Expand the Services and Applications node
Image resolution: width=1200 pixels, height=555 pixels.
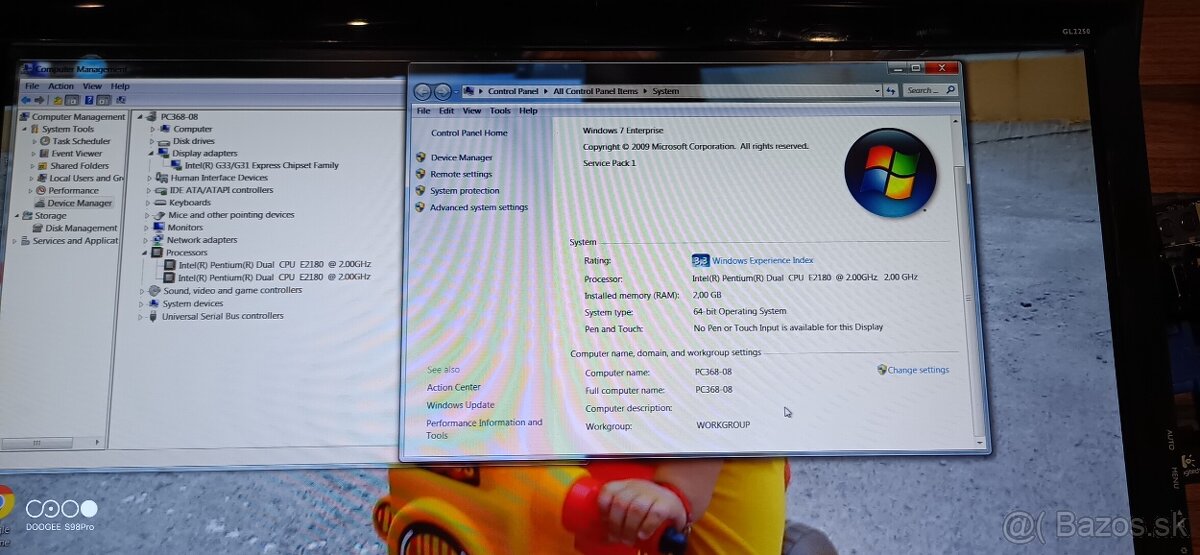pos(14,241)
